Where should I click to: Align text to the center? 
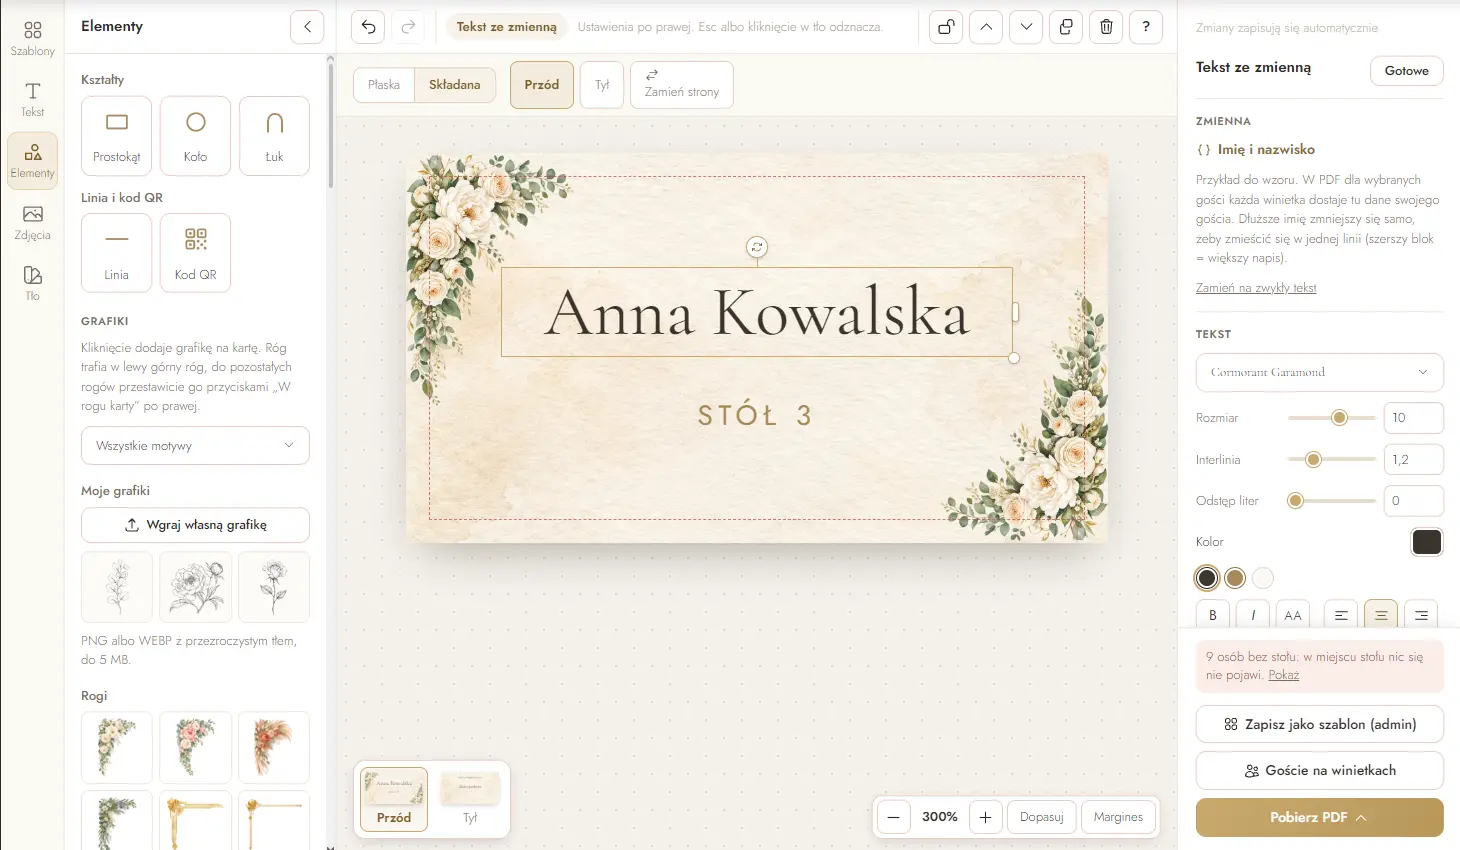pos(1381,615)
